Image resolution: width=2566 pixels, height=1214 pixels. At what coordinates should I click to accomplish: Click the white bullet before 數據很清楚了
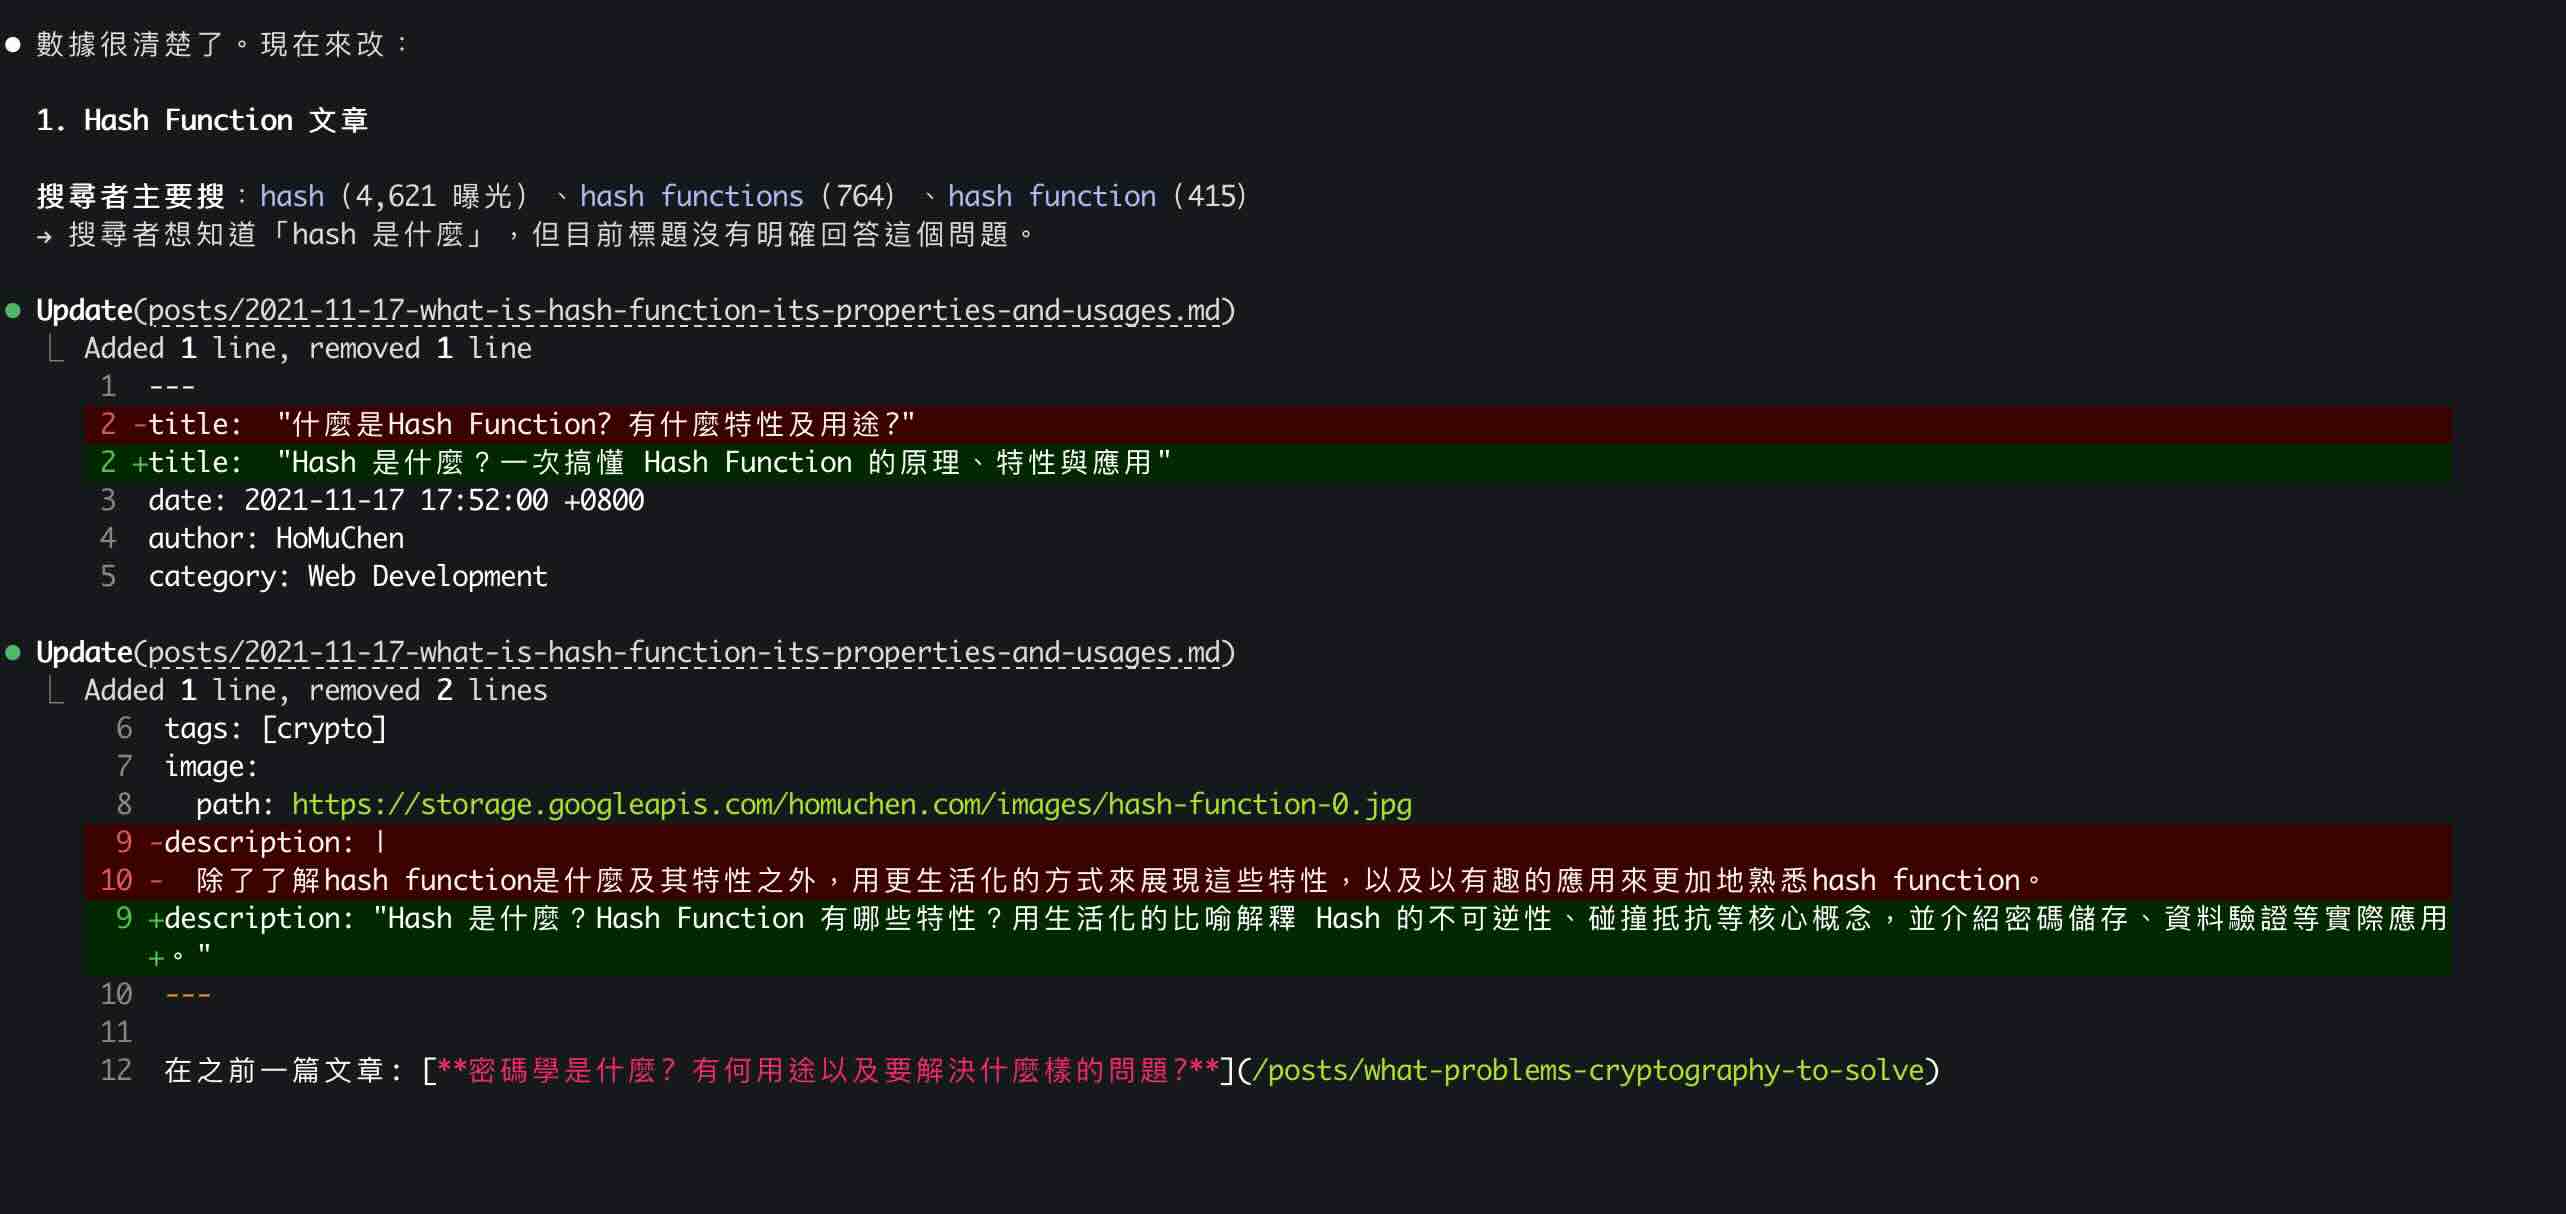point(13,44)
